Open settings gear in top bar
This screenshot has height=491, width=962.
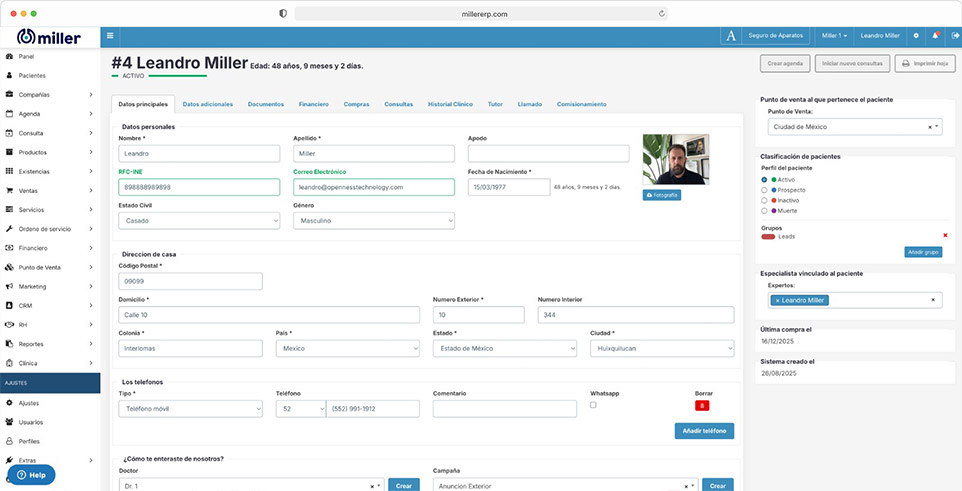(x=916, y=36)
